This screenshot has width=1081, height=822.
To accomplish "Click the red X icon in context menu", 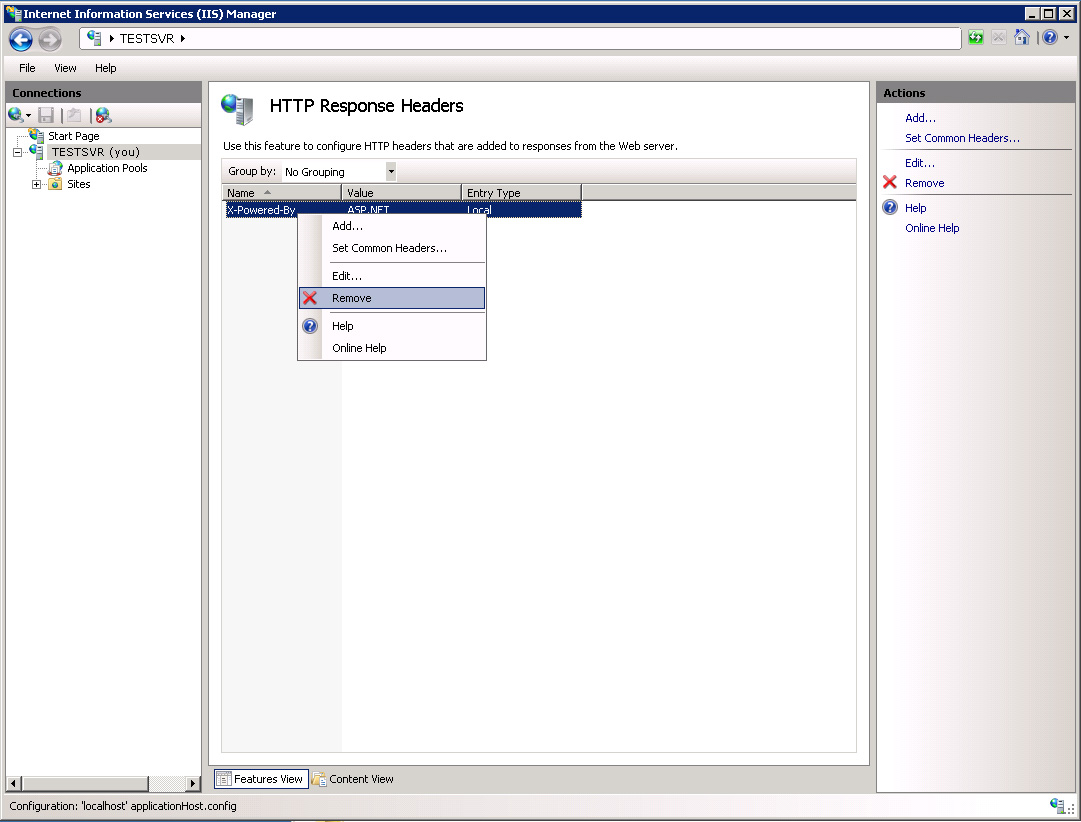I will click(310, 298).
